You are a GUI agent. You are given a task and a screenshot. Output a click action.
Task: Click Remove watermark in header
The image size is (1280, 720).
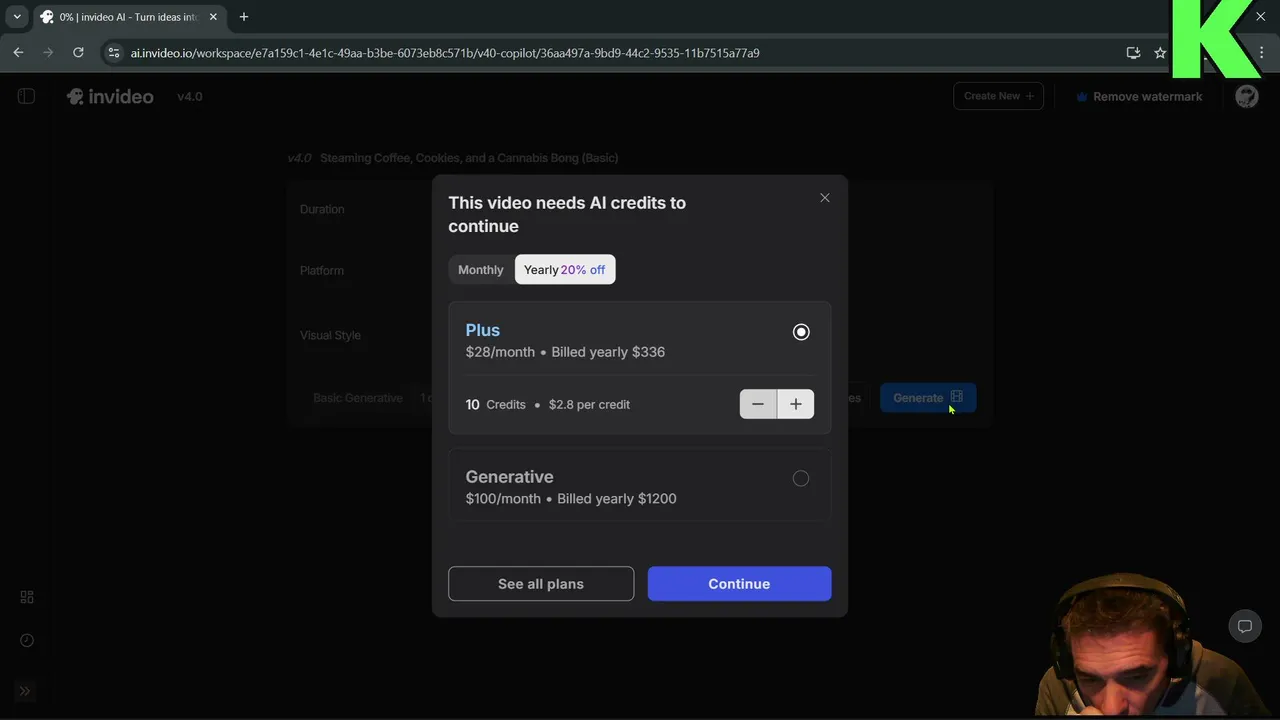[x=1139, y=97]
